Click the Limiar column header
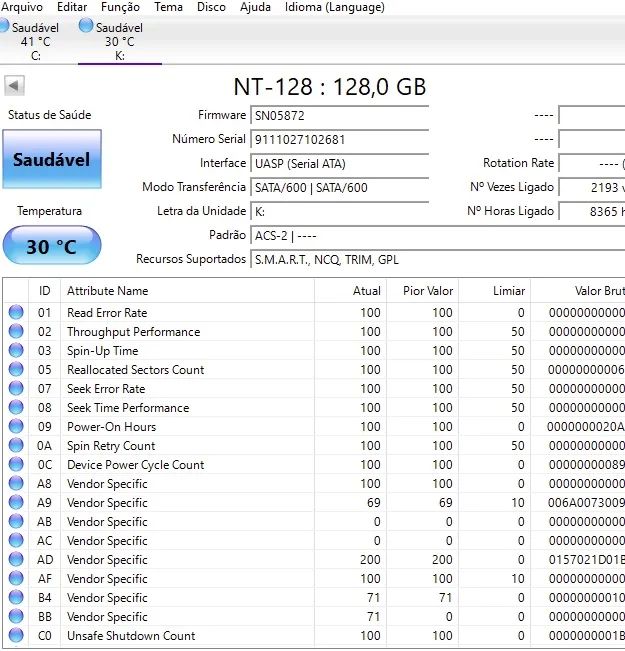 pyautogui.click(x=495, y=291)
